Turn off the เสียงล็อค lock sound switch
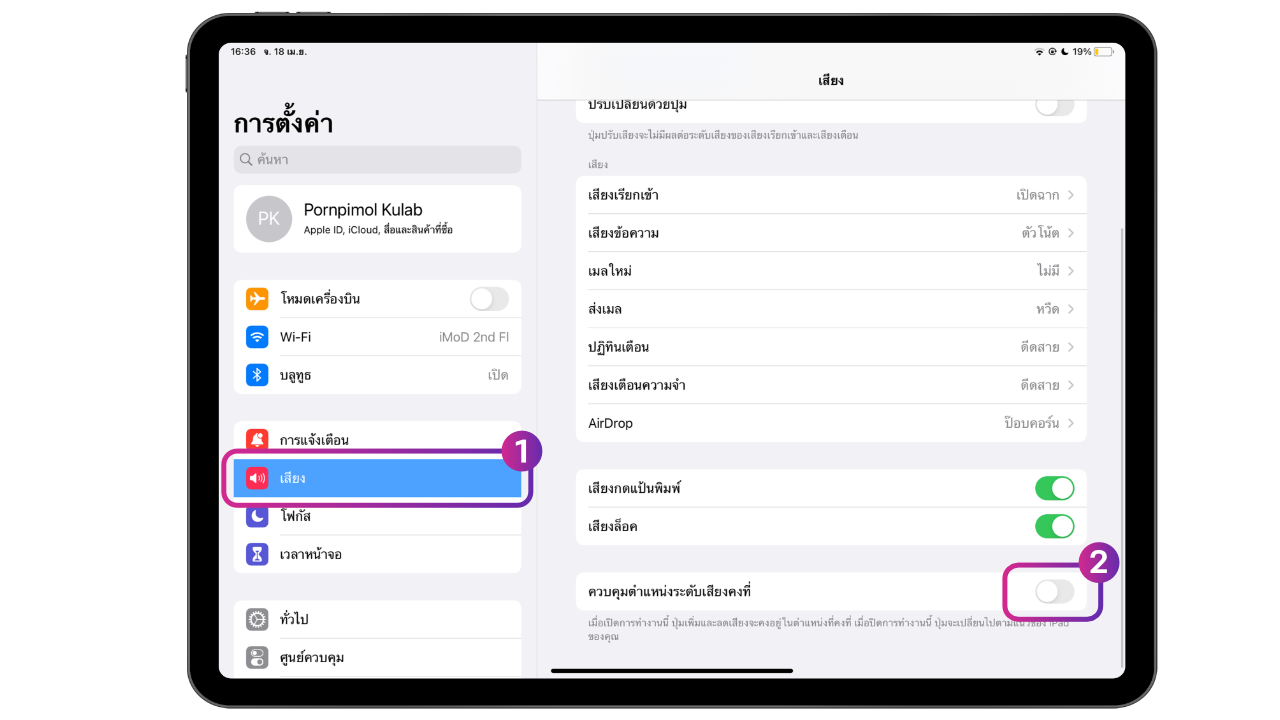The height and width of the screenshot is (720, 1280). [x=1054, y=526]
